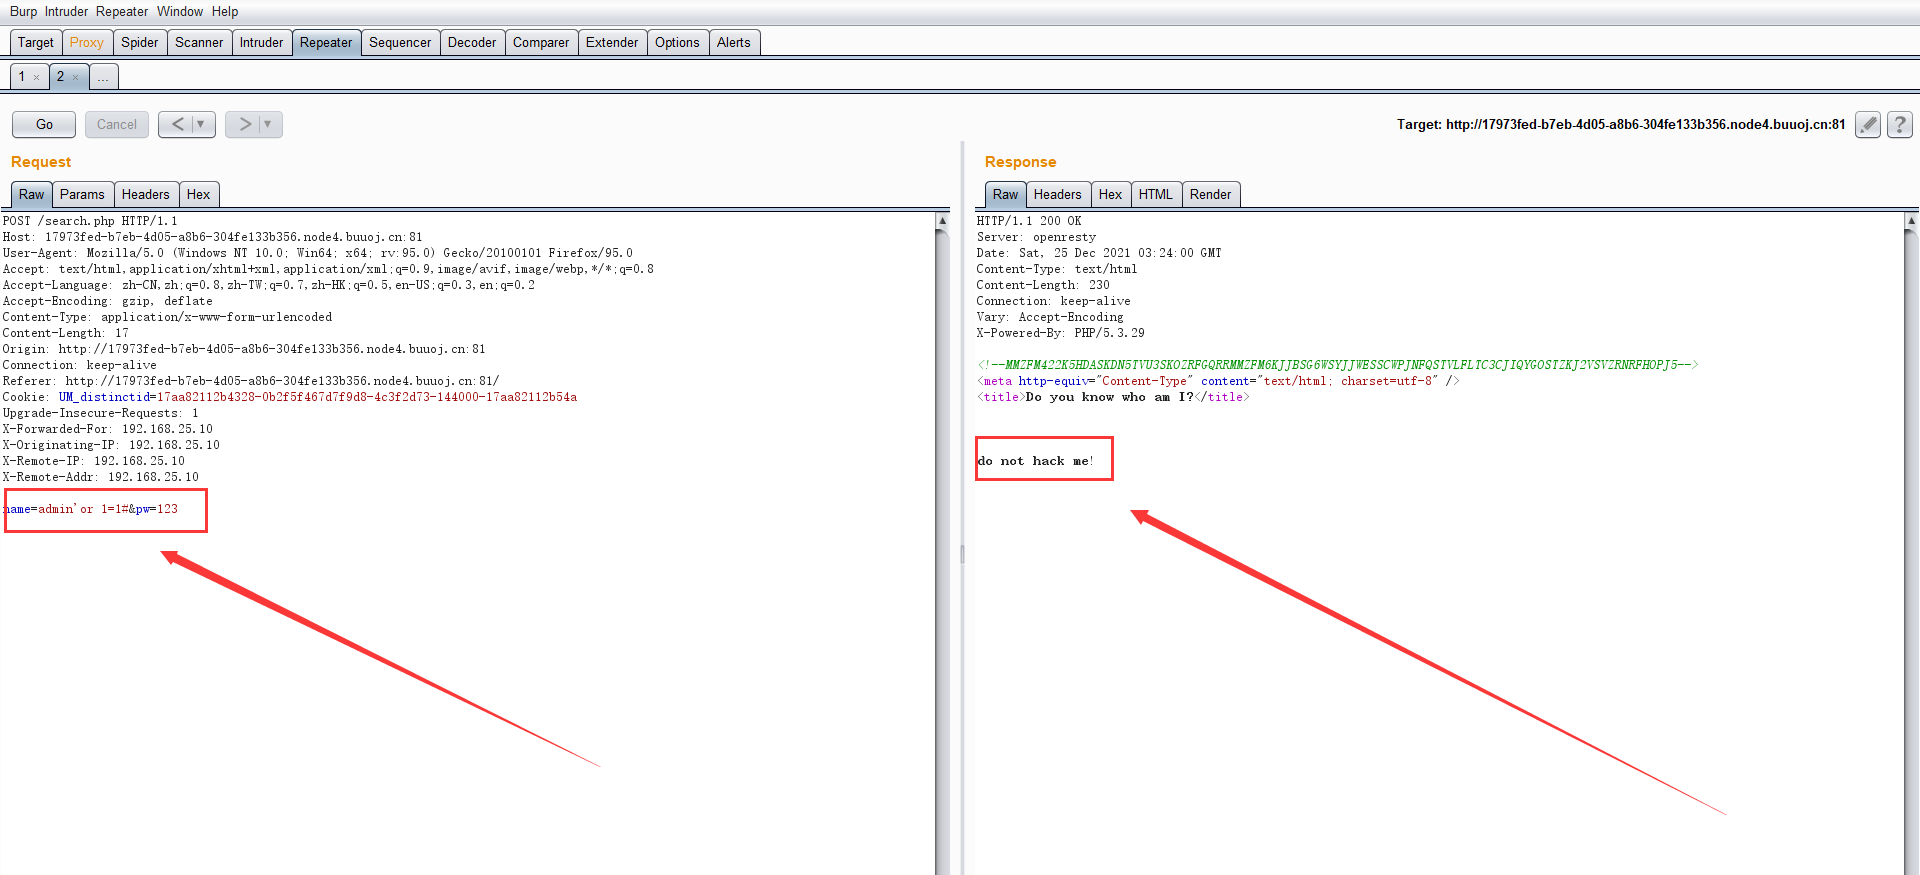Switch to the Proxy tab
The width and height of the screenshot is (1920, 875).
click(87, 42)
